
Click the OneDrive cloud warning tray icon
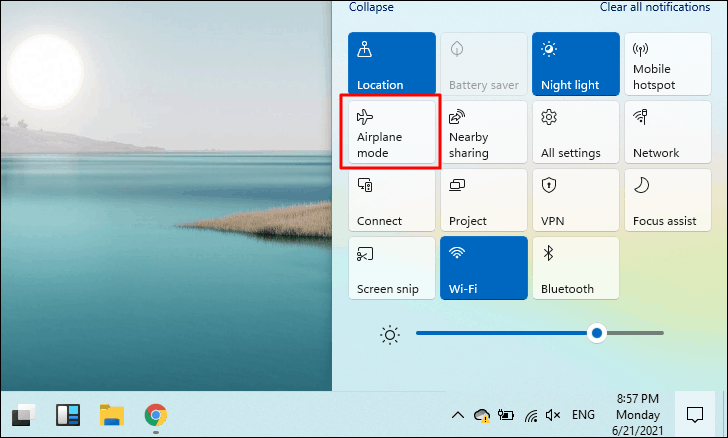click(x=482, y=415)
